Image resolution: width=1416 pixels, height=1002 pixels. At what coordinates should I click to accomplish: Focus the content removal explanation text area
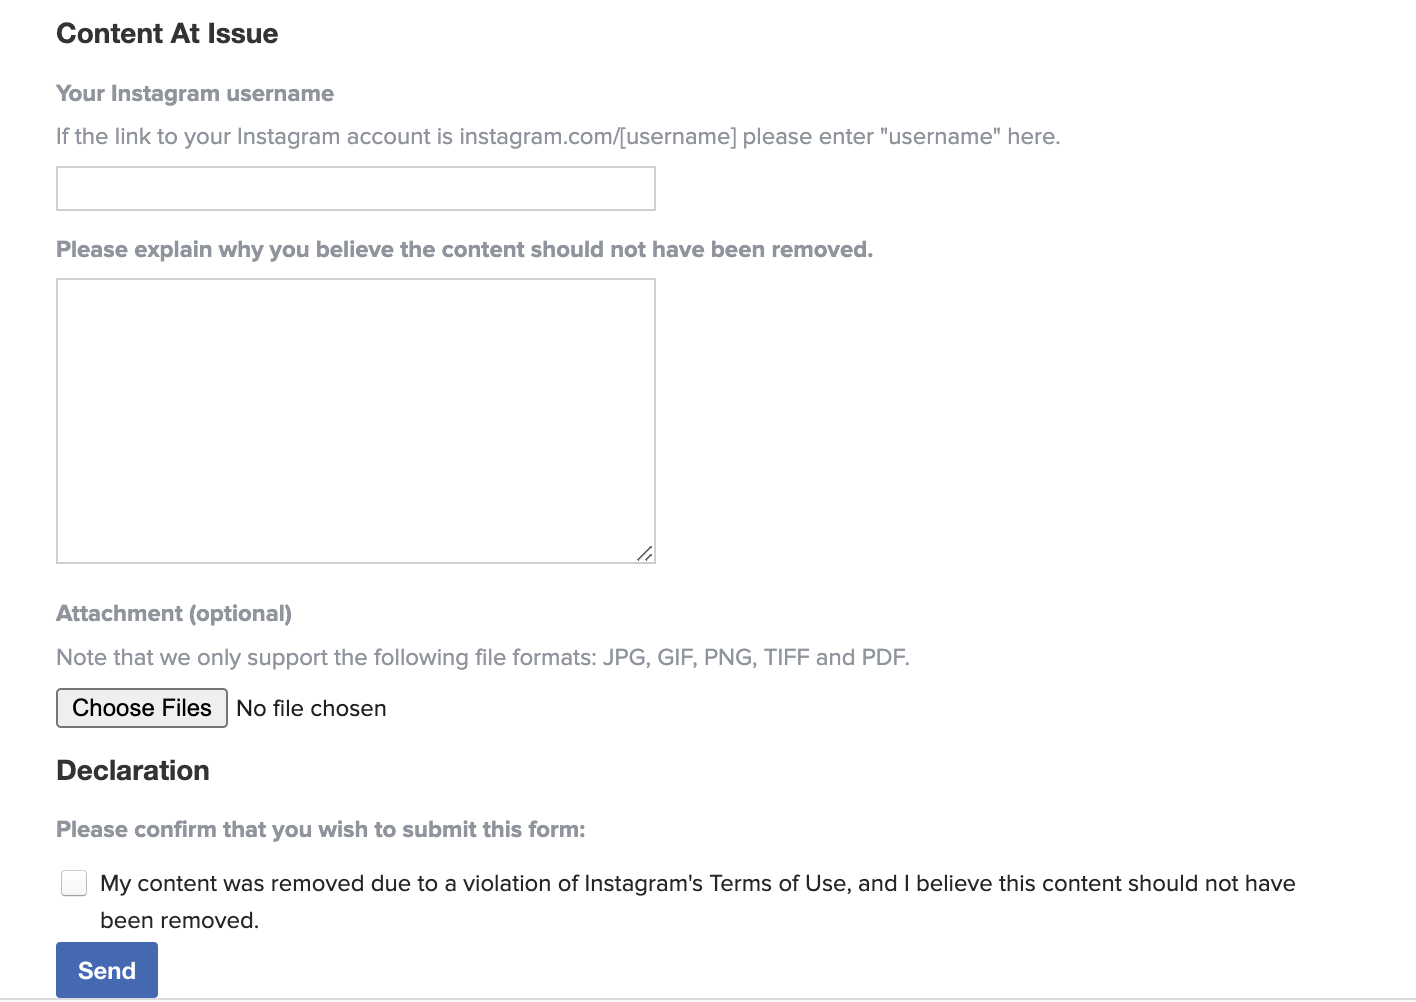(x=356, y=421)
